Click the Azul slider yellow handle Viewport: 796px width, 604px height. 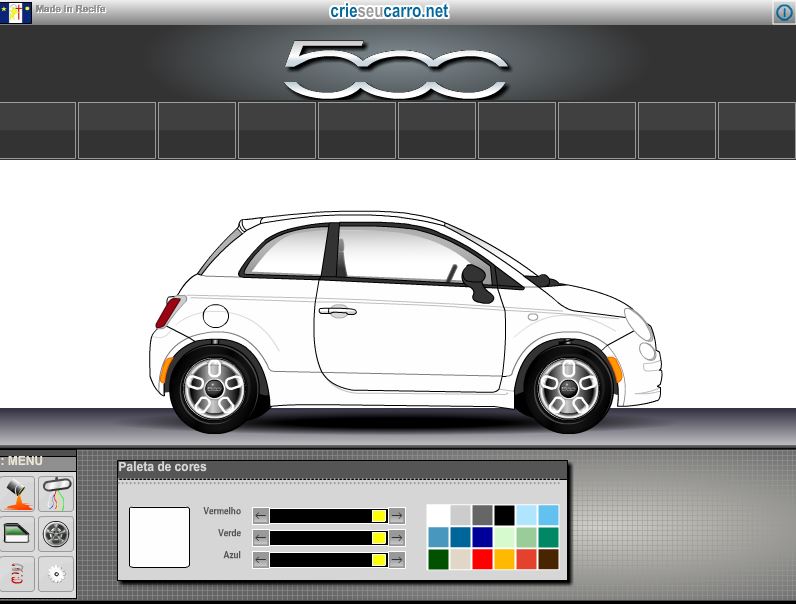pyautogui.click(x=379, y=560)
